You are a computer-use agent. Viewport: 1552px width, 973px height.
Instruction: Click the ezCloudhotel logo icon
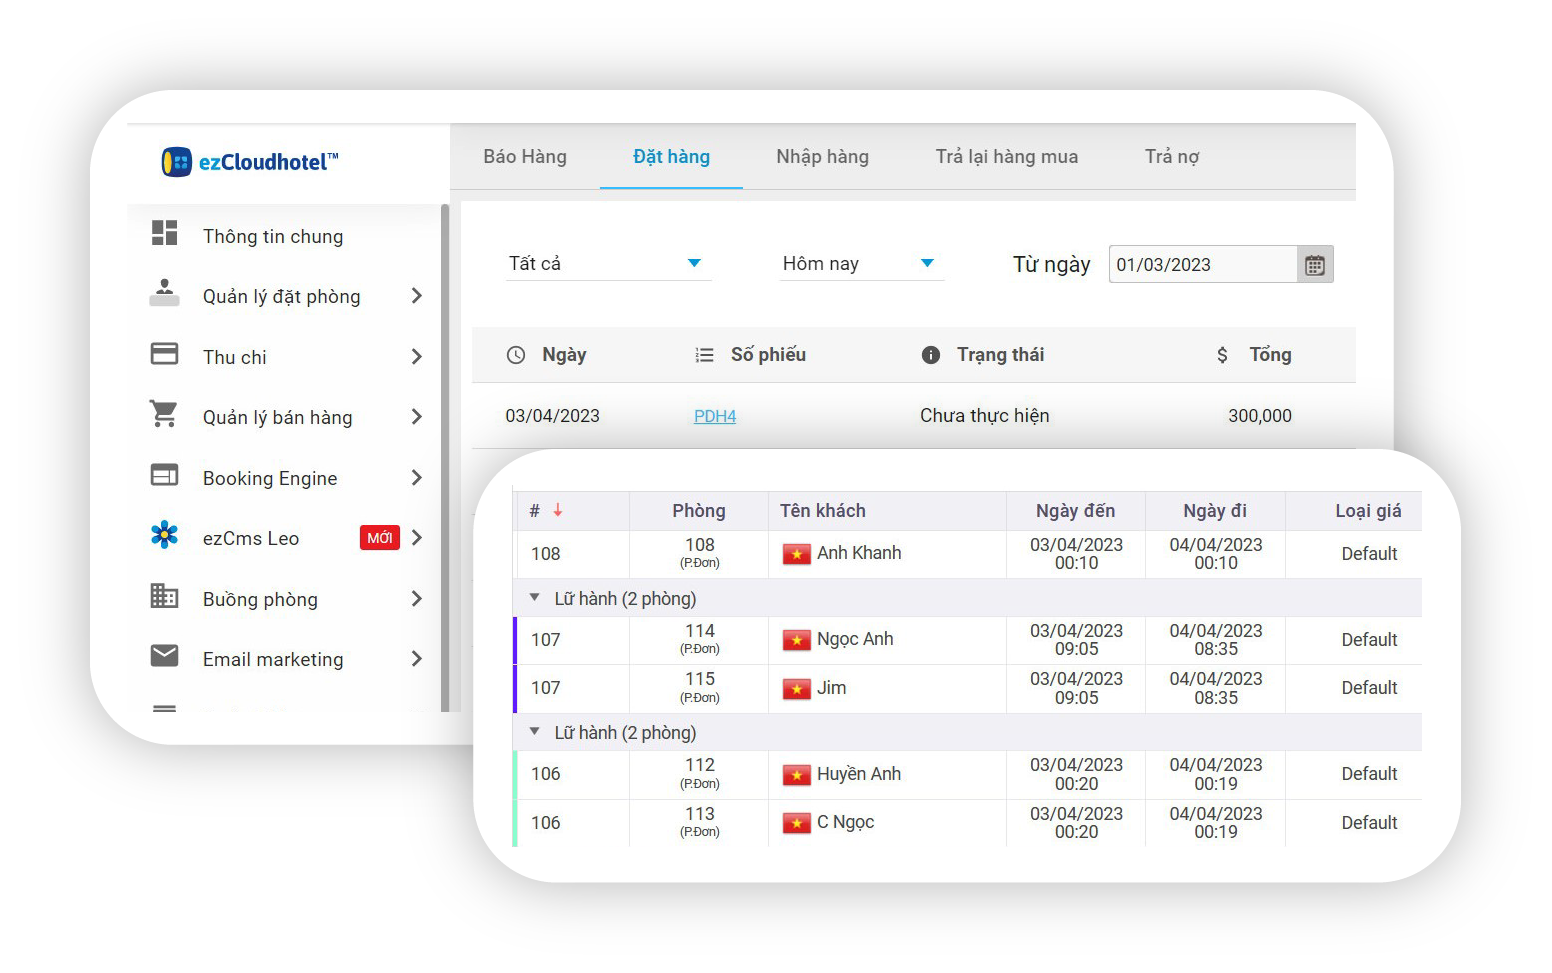click(177, 162)
